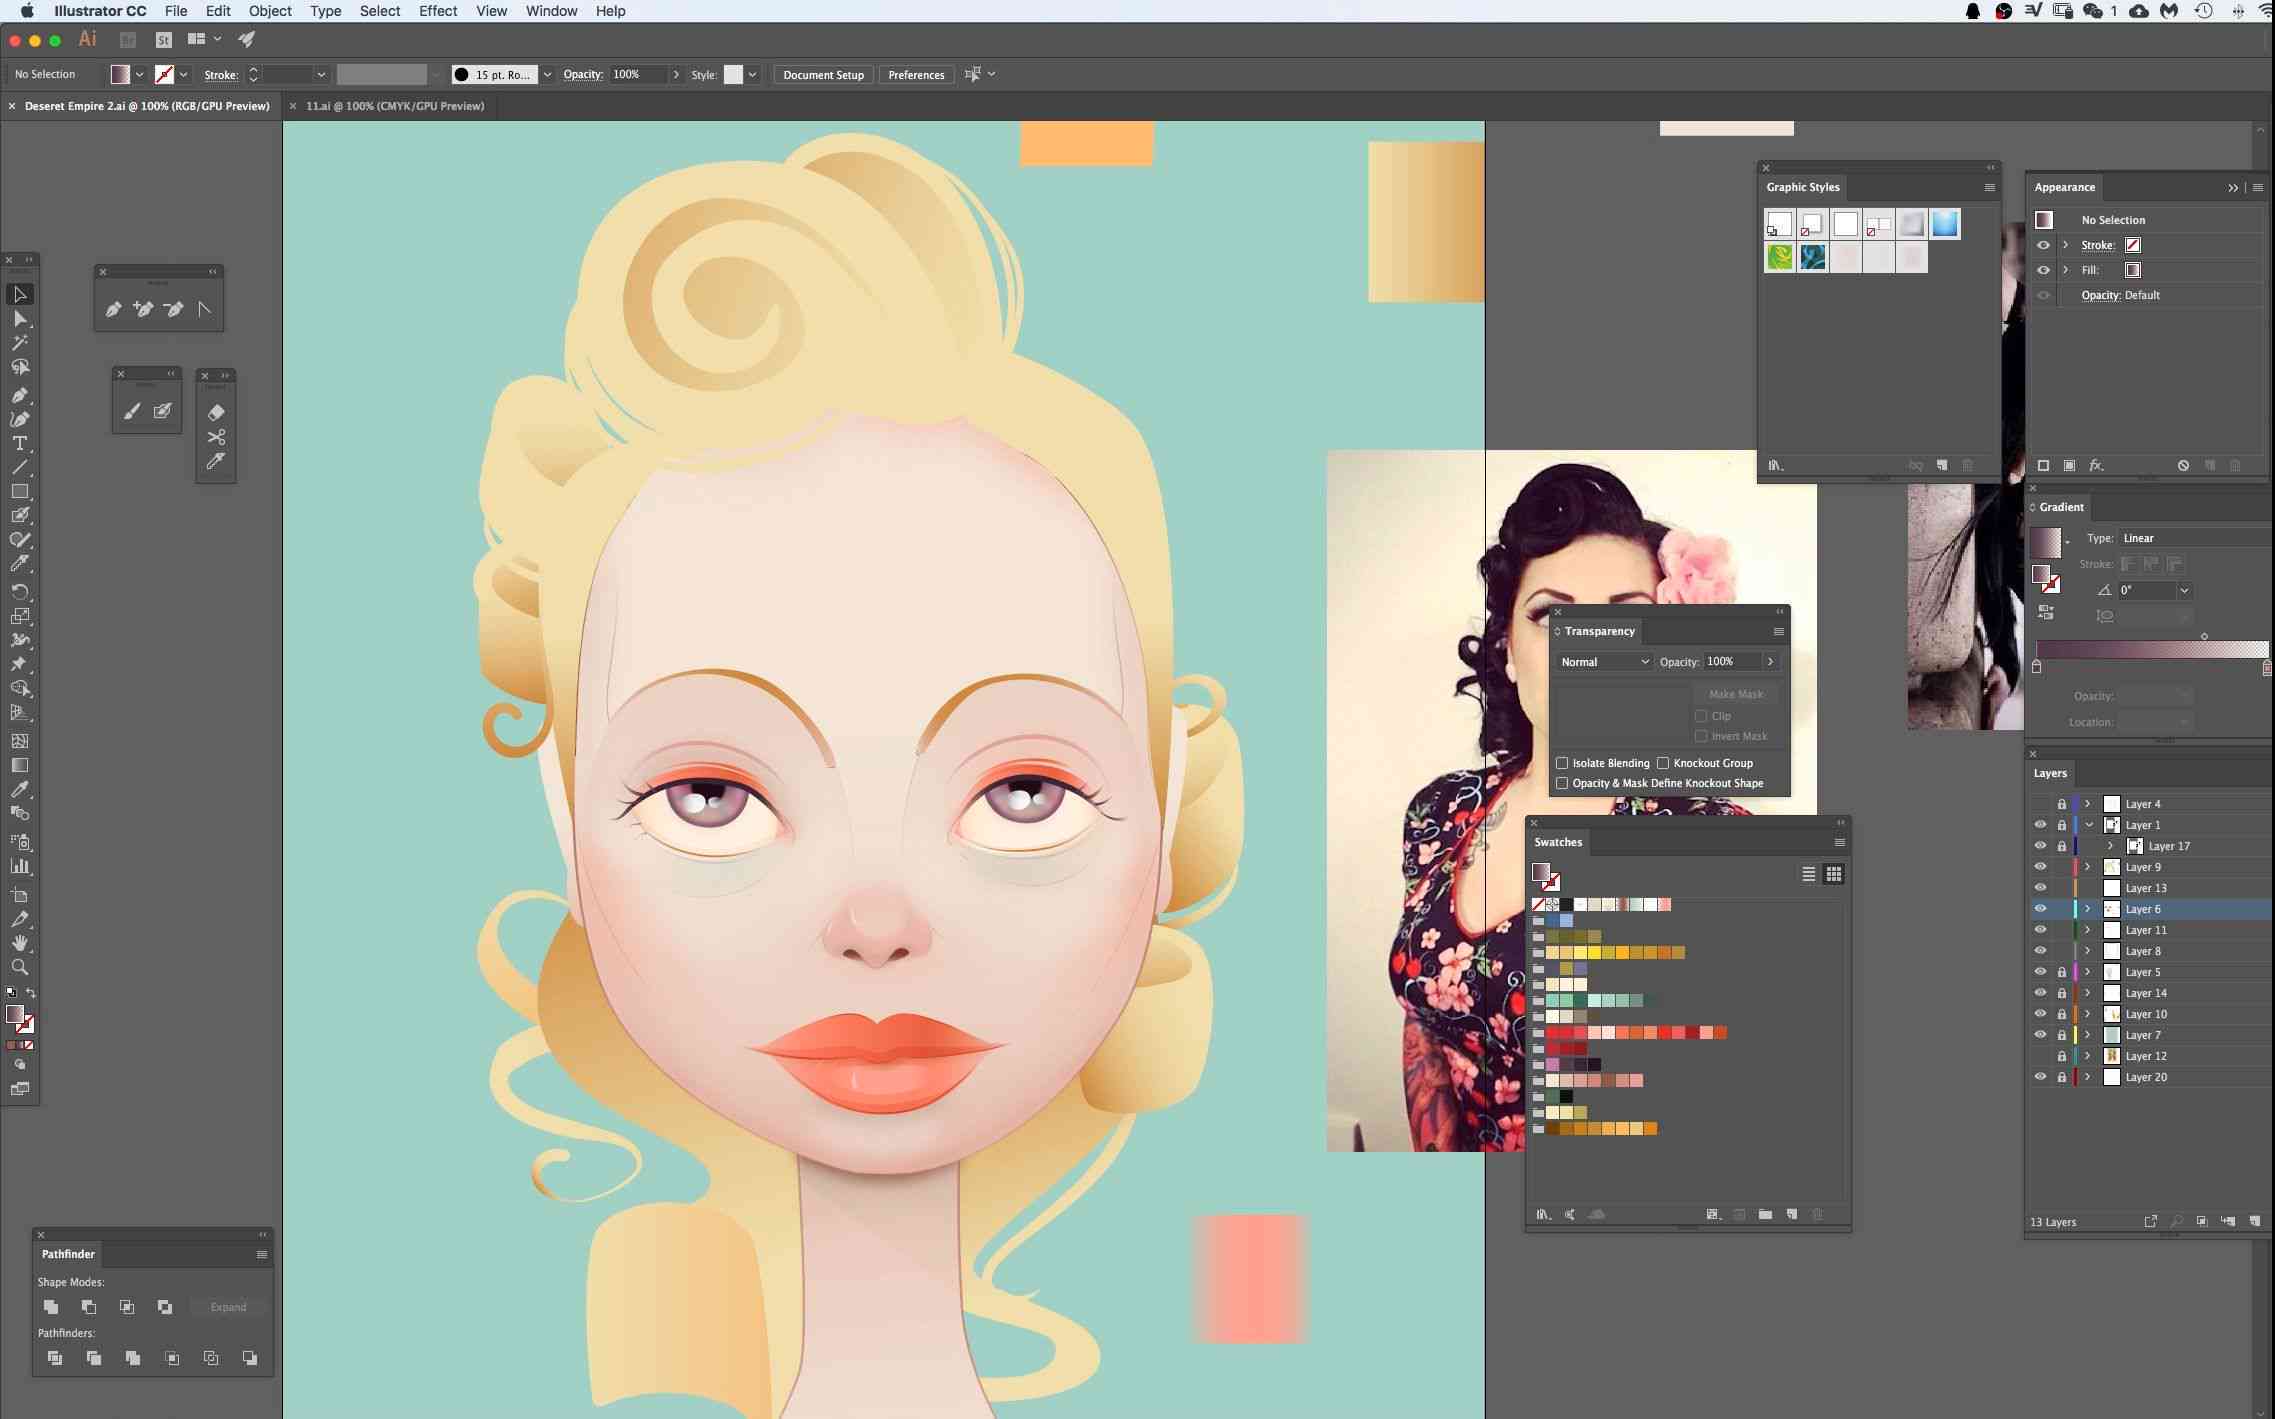Click the Expand button in Pathfinder
This screenshot has height=1419, width=2275.
pyautogui.click(x=227, y=1305)
